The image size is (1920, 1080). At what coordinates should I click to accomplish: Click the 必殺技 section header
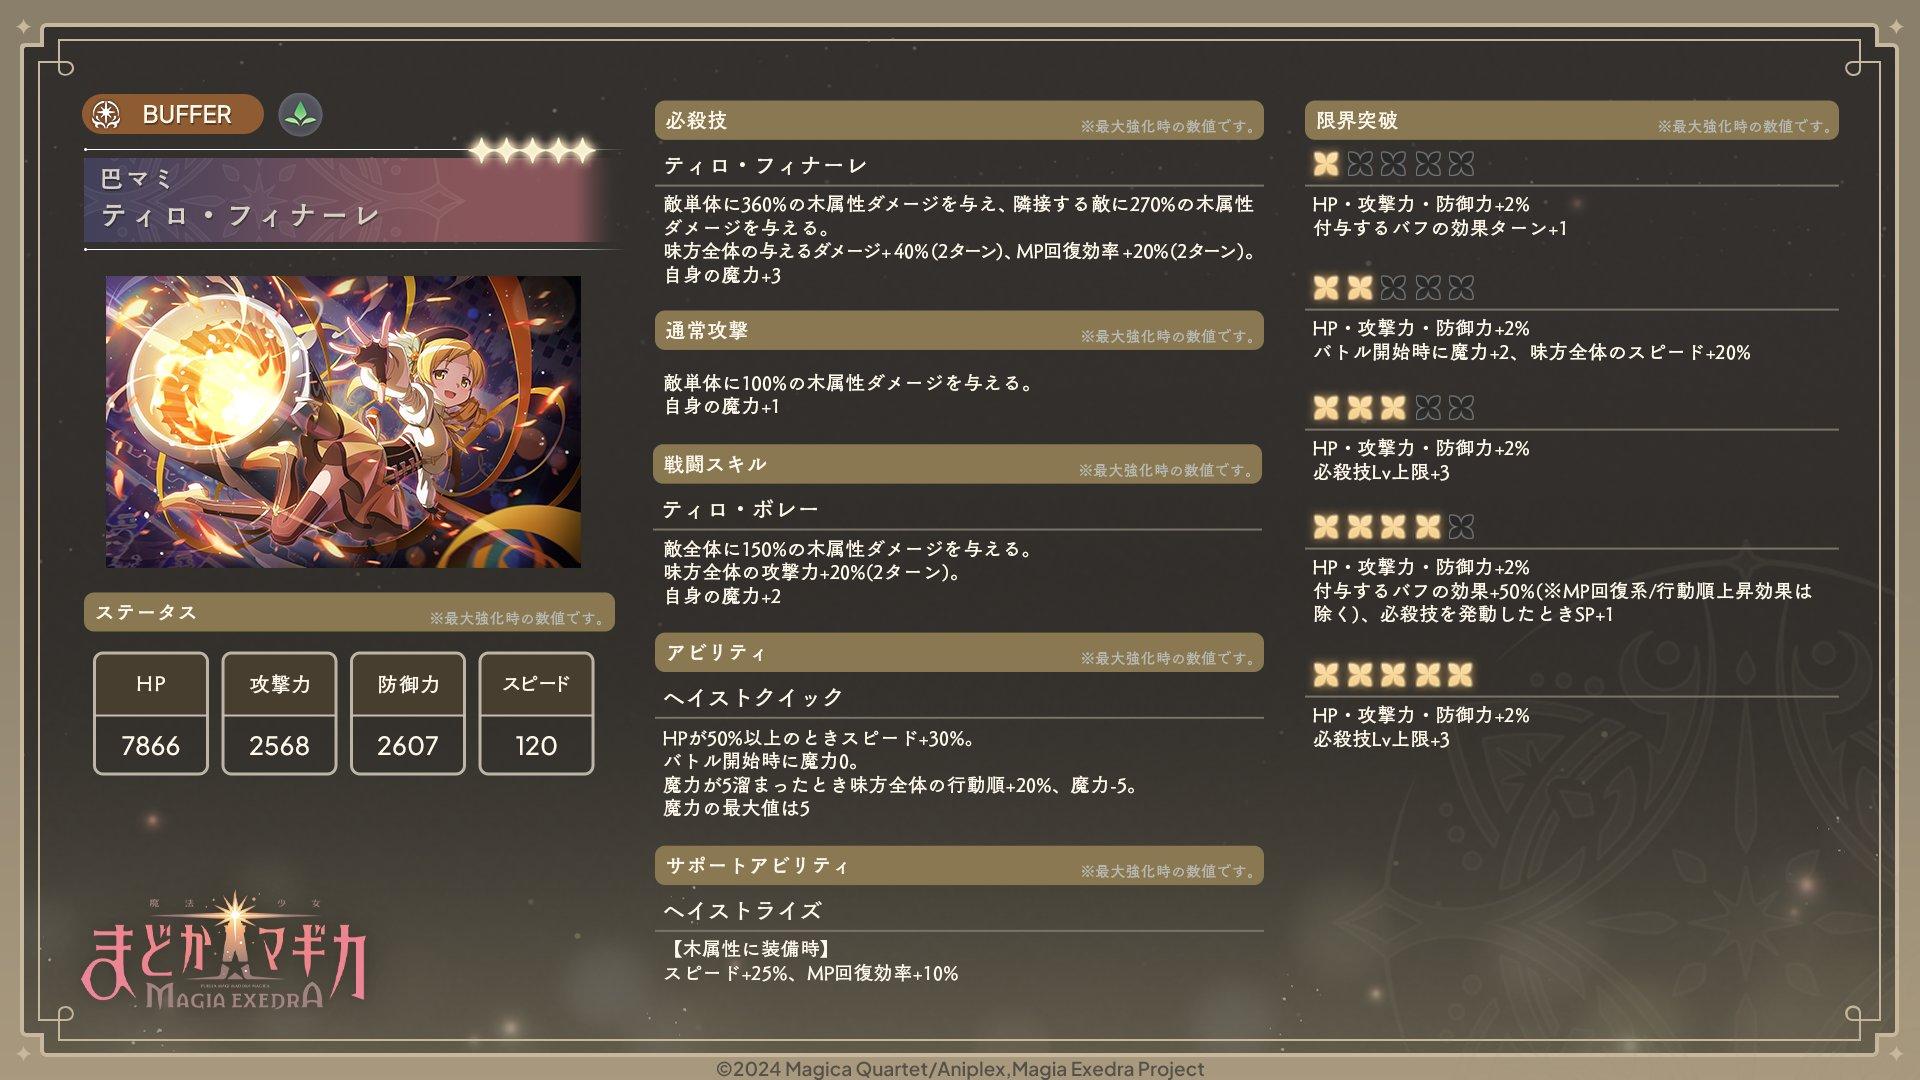tap(959, 121)
